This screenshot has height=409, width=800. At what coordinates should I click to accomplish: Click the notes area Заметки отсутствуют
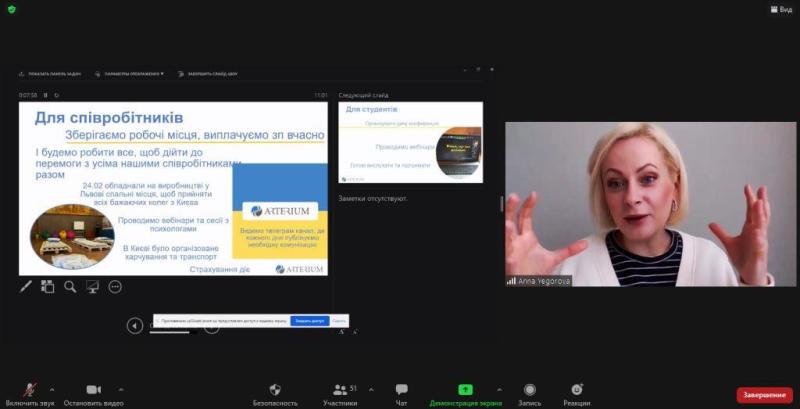point(373,198)
